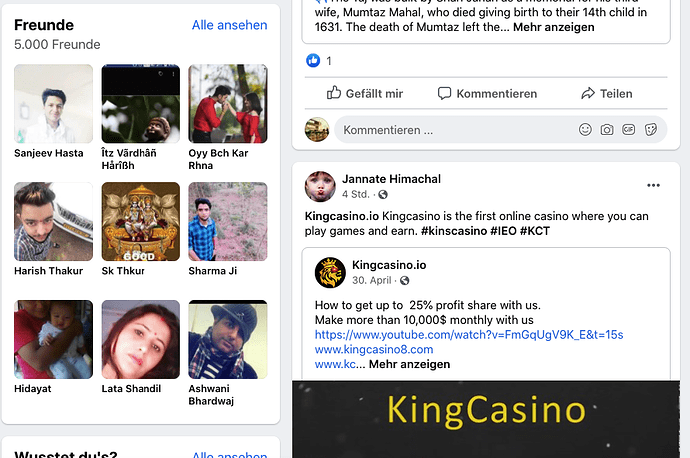
Task: Click the sticker icon in comment field
Action: tap(650, 130)
